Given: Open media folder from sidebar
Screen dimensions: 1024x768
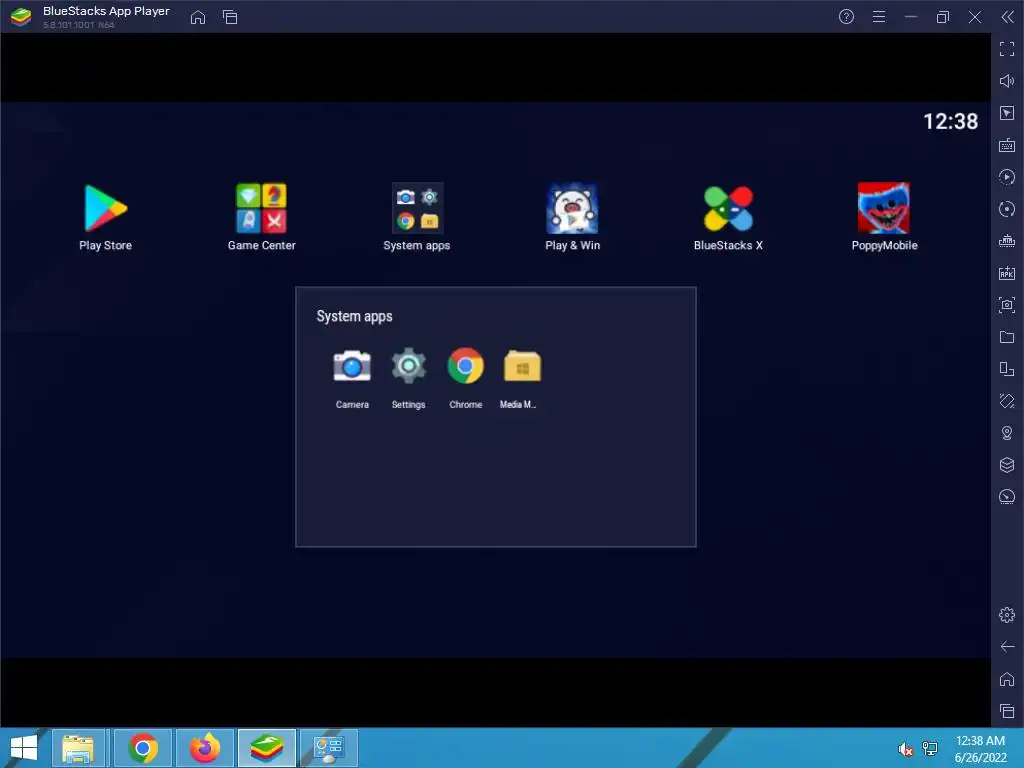Looking at the screenshot, I should (x=1007, y=337).
